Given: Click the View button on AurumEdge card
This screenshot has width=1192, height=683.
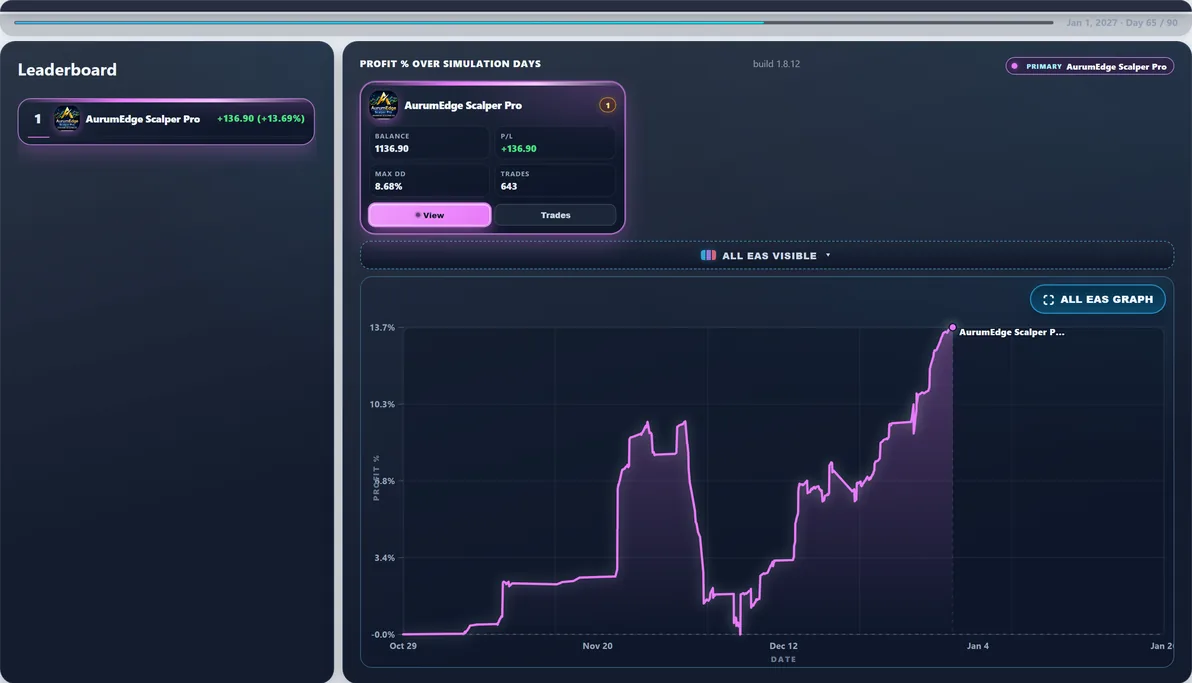Looking at the screenshot, I should (x=430, y=215).
